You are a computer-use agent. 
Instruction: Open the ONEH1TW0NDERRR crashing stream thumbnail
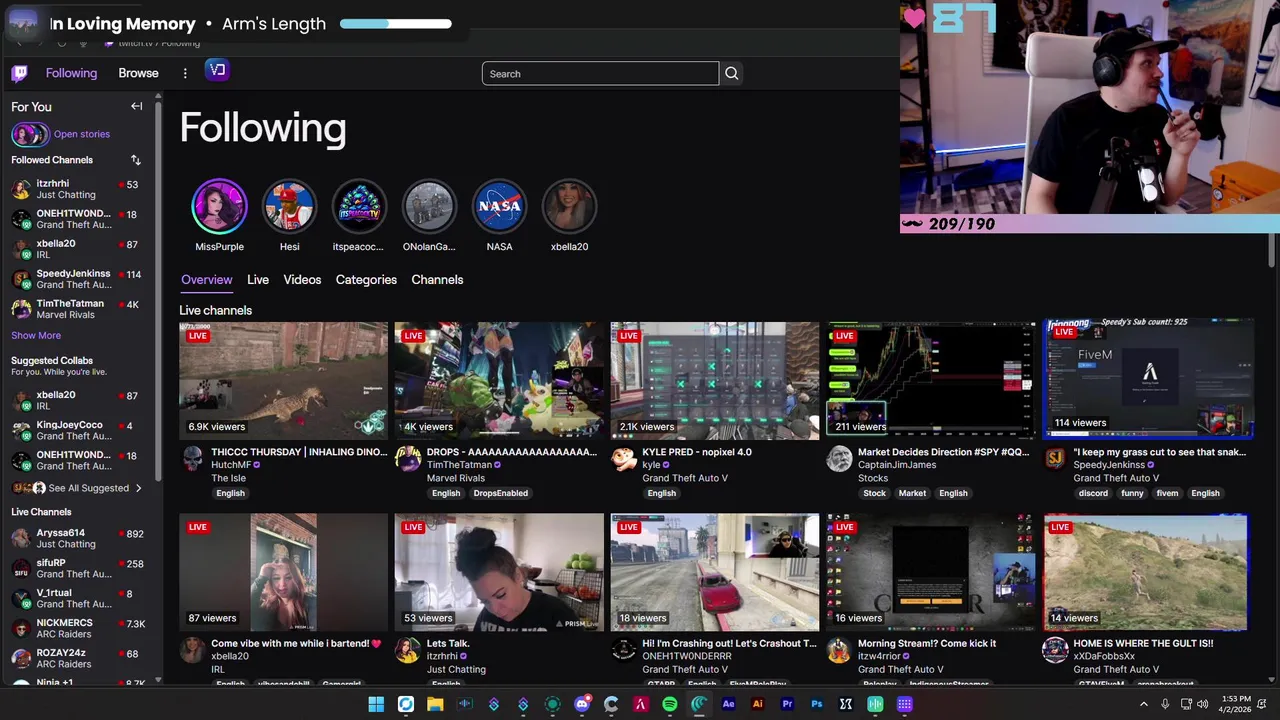[715, 572]
